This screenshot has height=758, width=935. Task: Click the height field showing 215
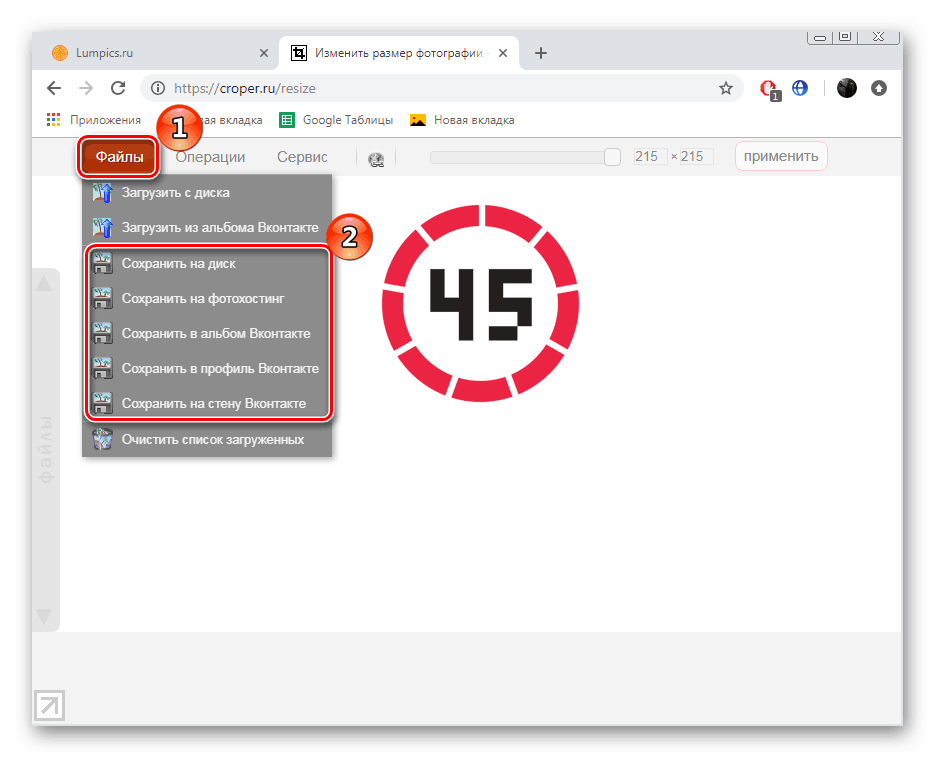coord(696,156)
